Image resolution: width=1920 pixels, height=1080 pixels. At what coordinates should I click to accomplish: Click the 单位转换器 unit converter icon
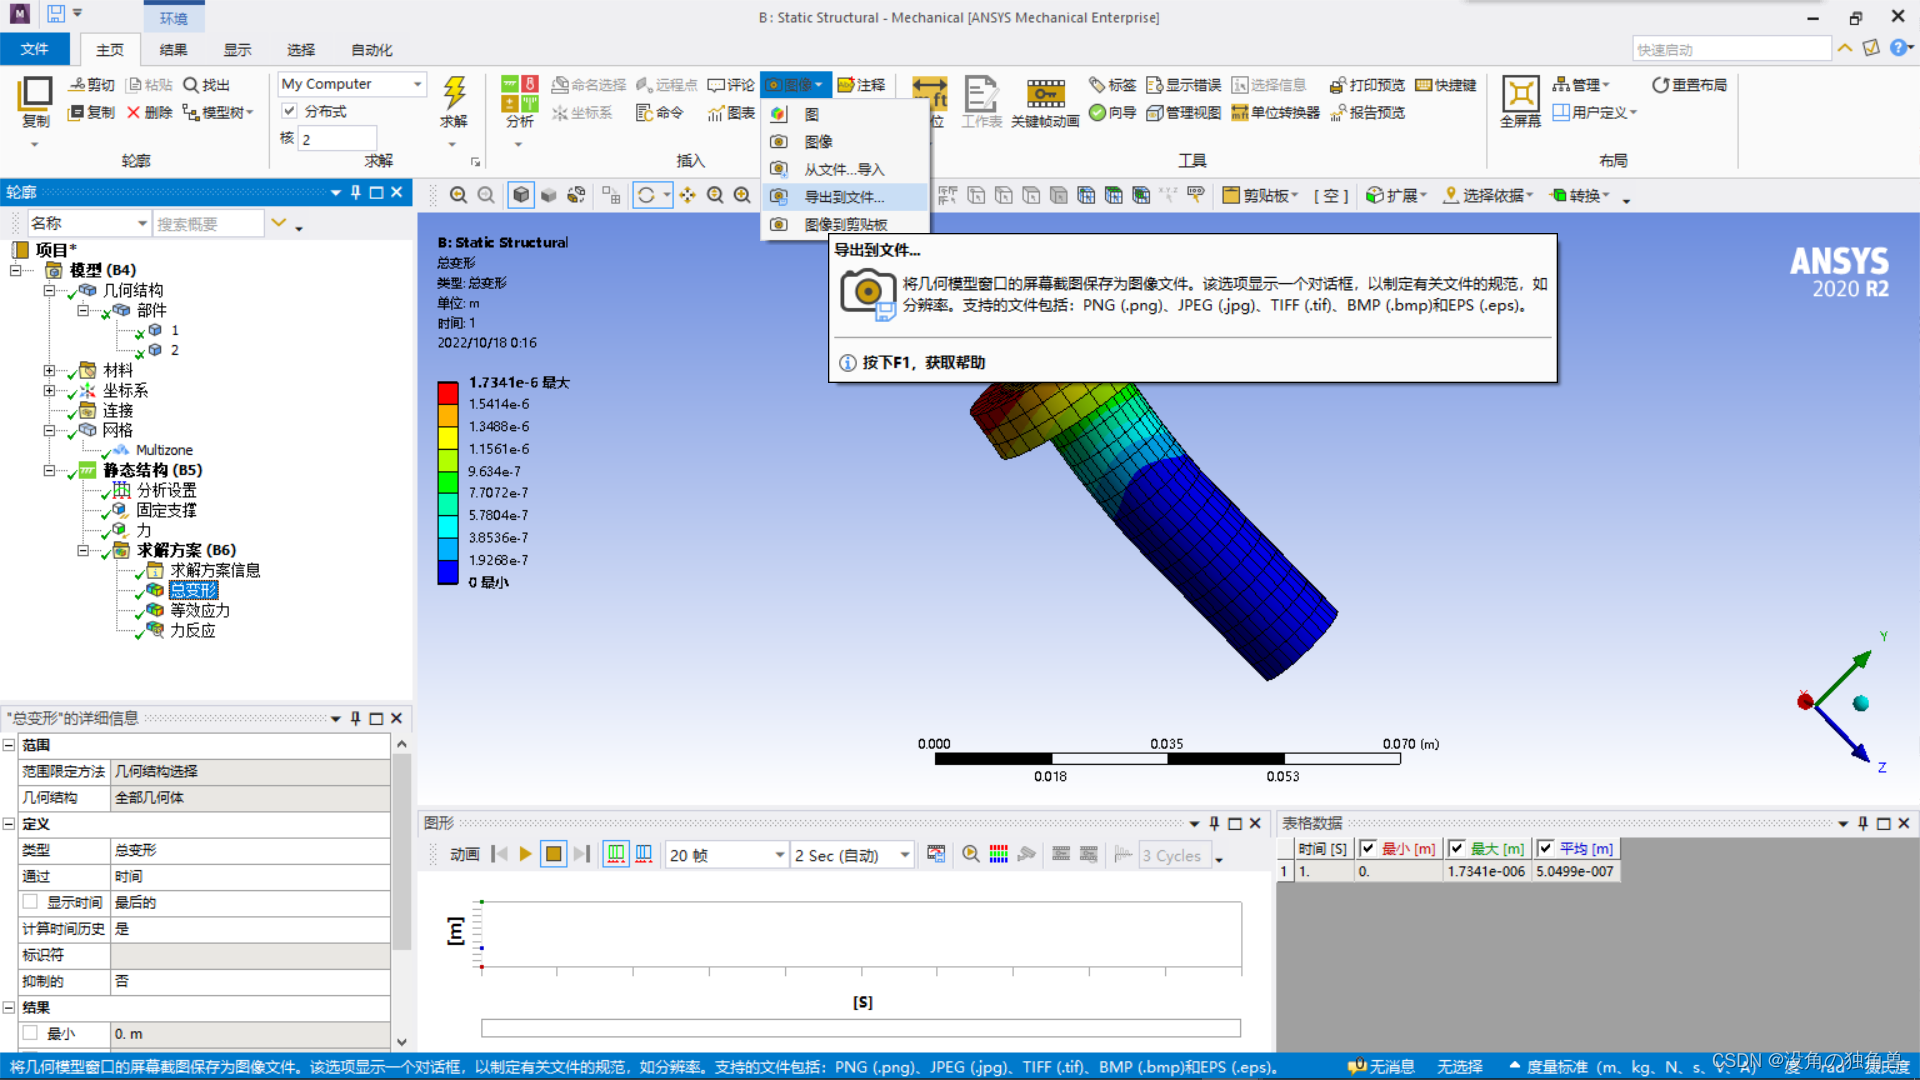1276,113
